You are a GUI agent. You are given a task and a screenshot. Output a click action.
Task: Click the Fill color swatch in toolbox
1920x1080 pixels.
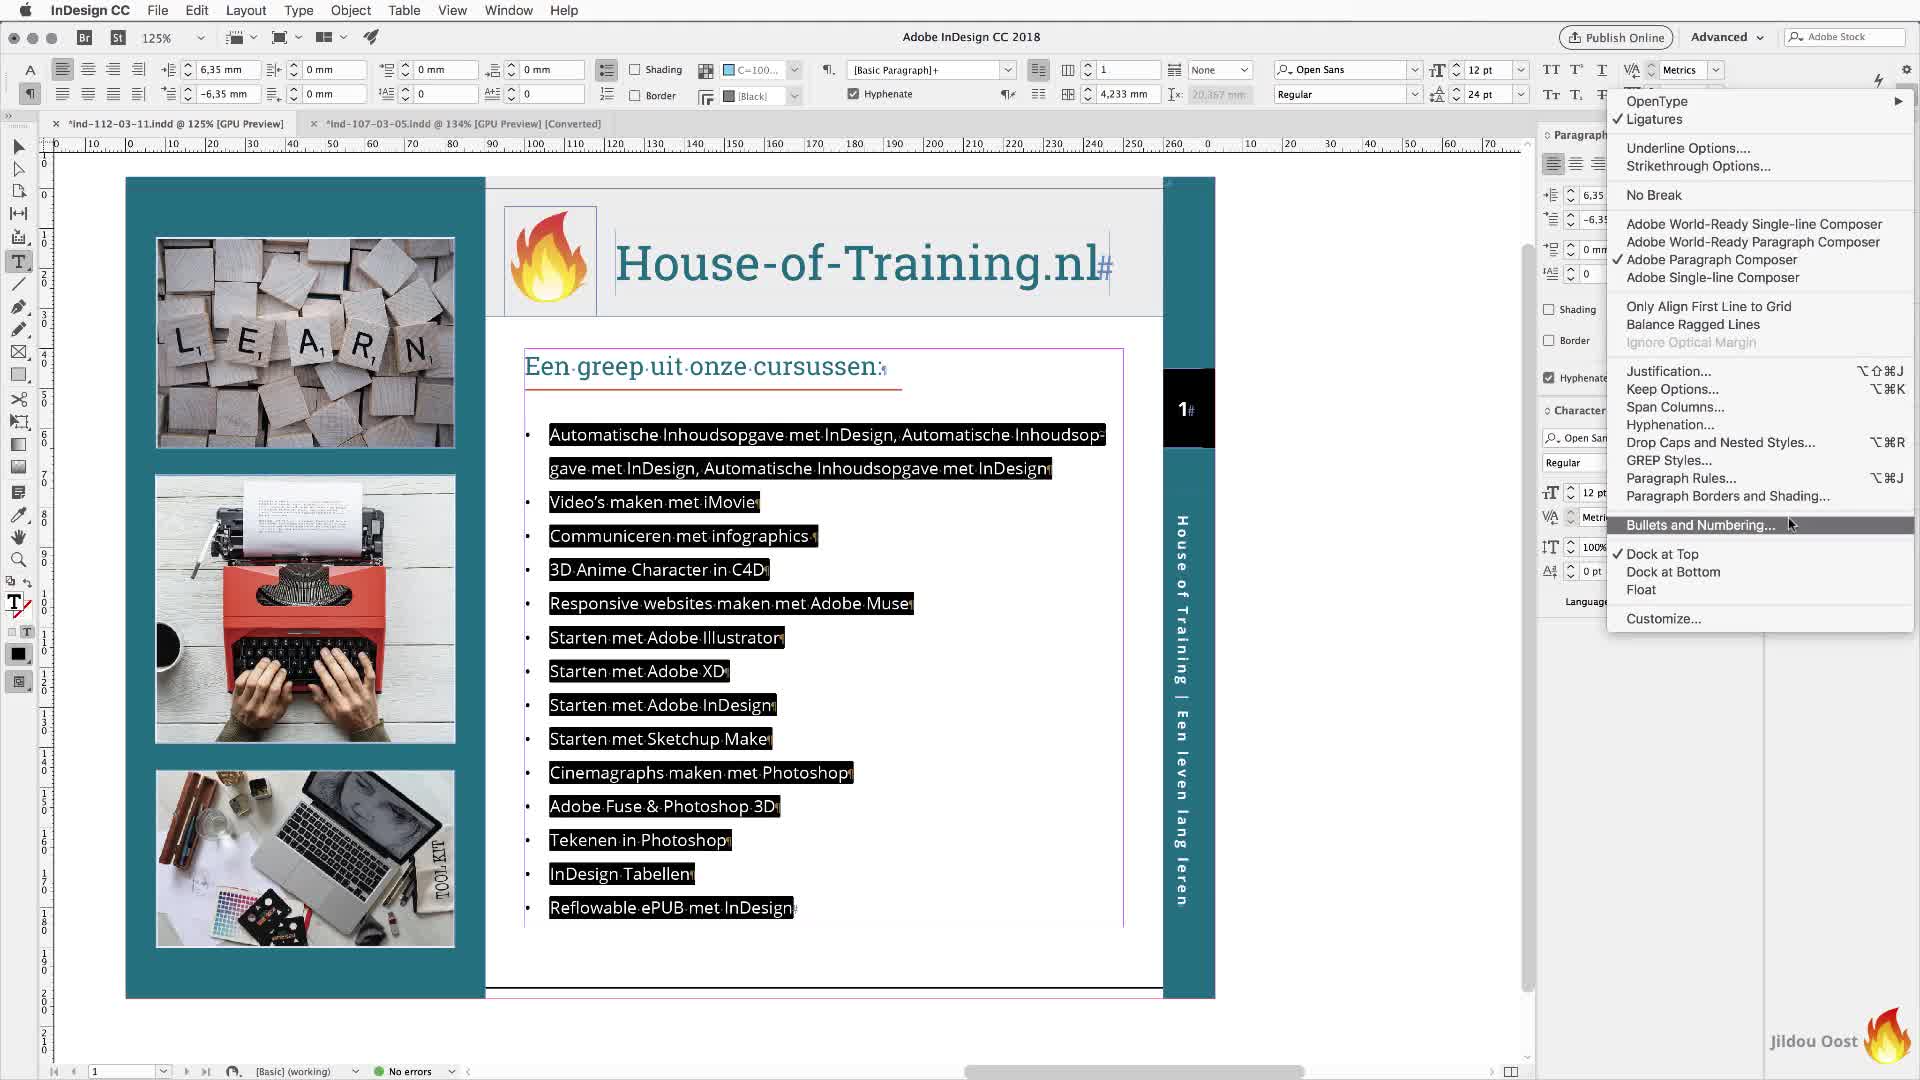point(13,601)
